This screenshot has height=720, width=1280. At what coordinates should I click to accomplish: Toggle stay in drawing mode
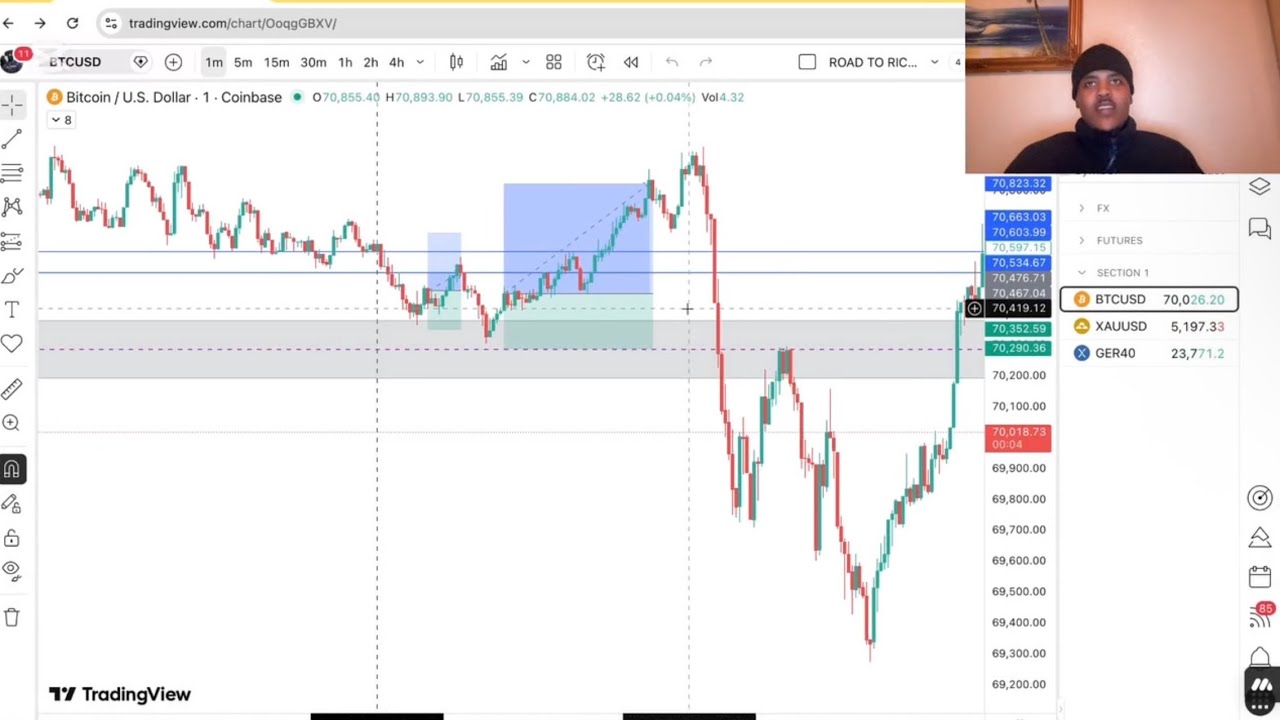tap(12, 503)
